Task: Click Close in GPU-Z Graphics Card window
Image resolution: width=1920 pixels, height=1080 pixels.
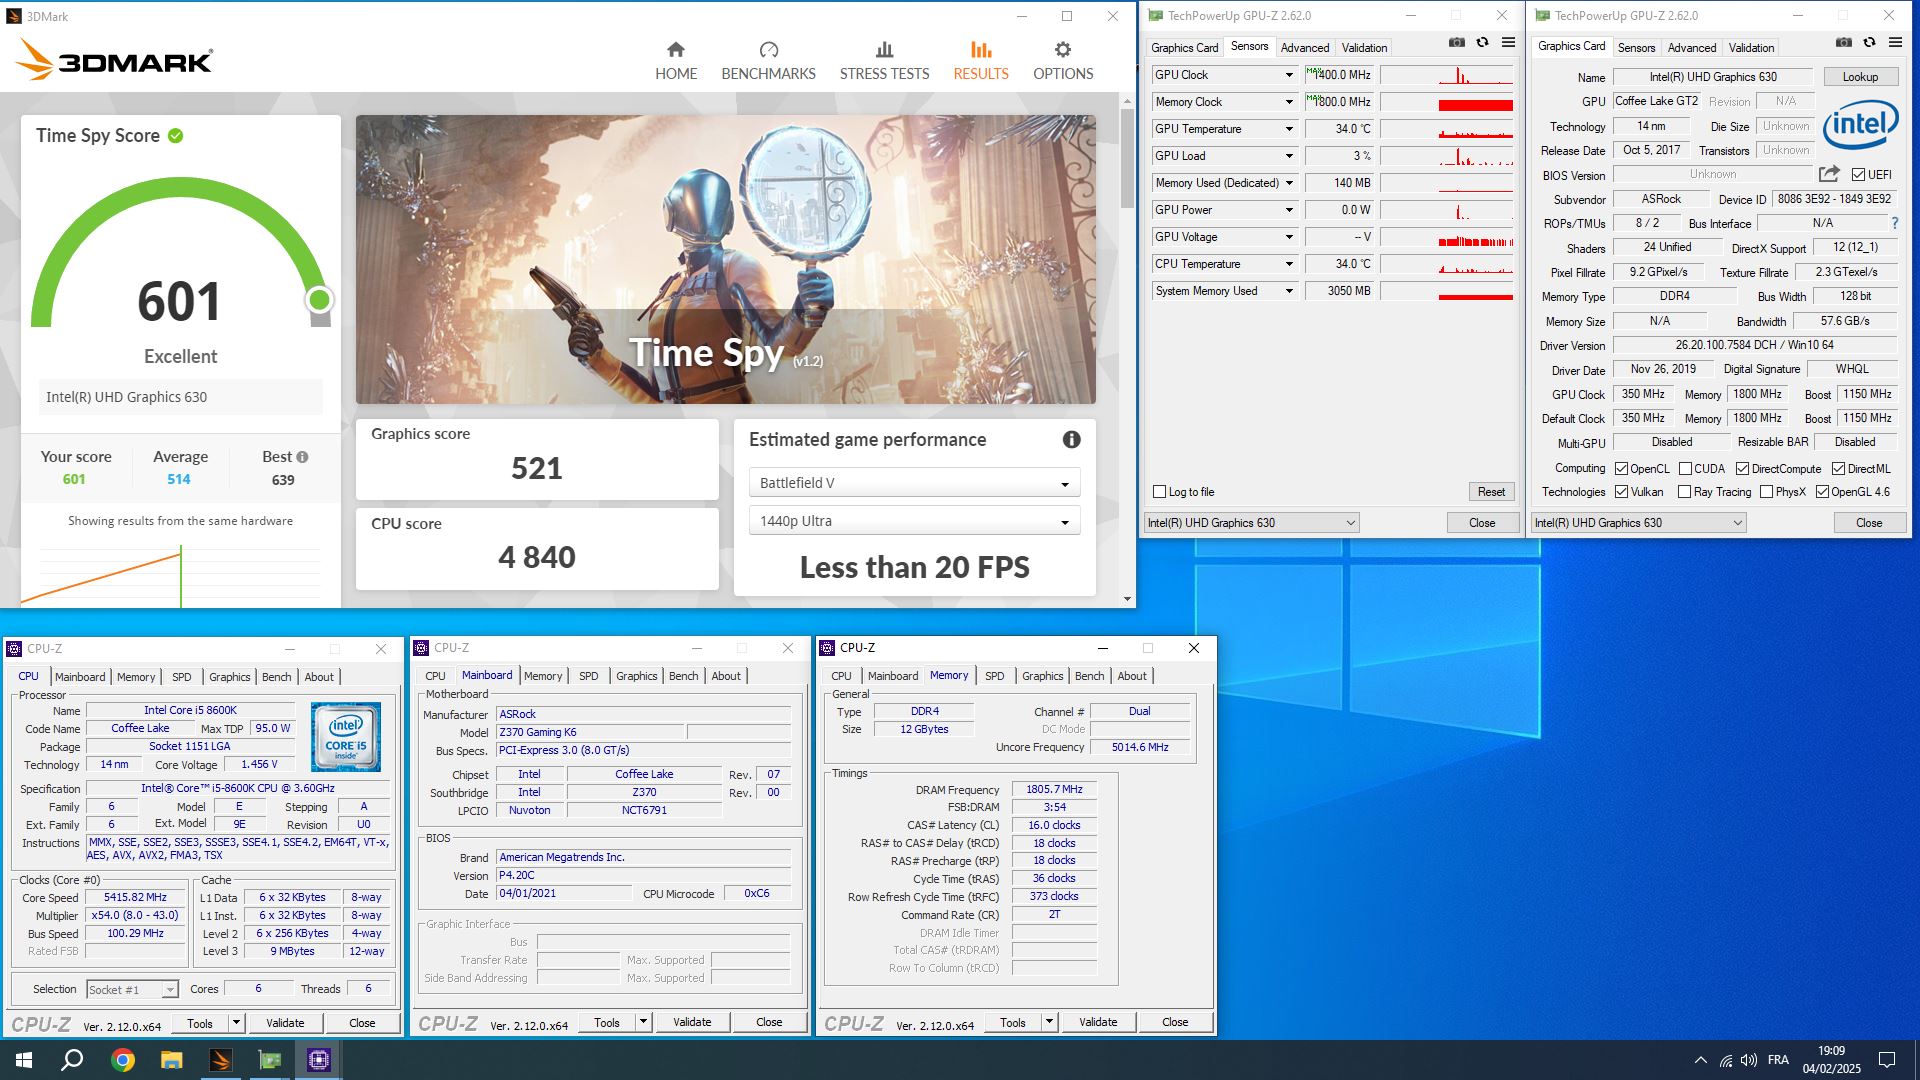Action: (1869, 523)
